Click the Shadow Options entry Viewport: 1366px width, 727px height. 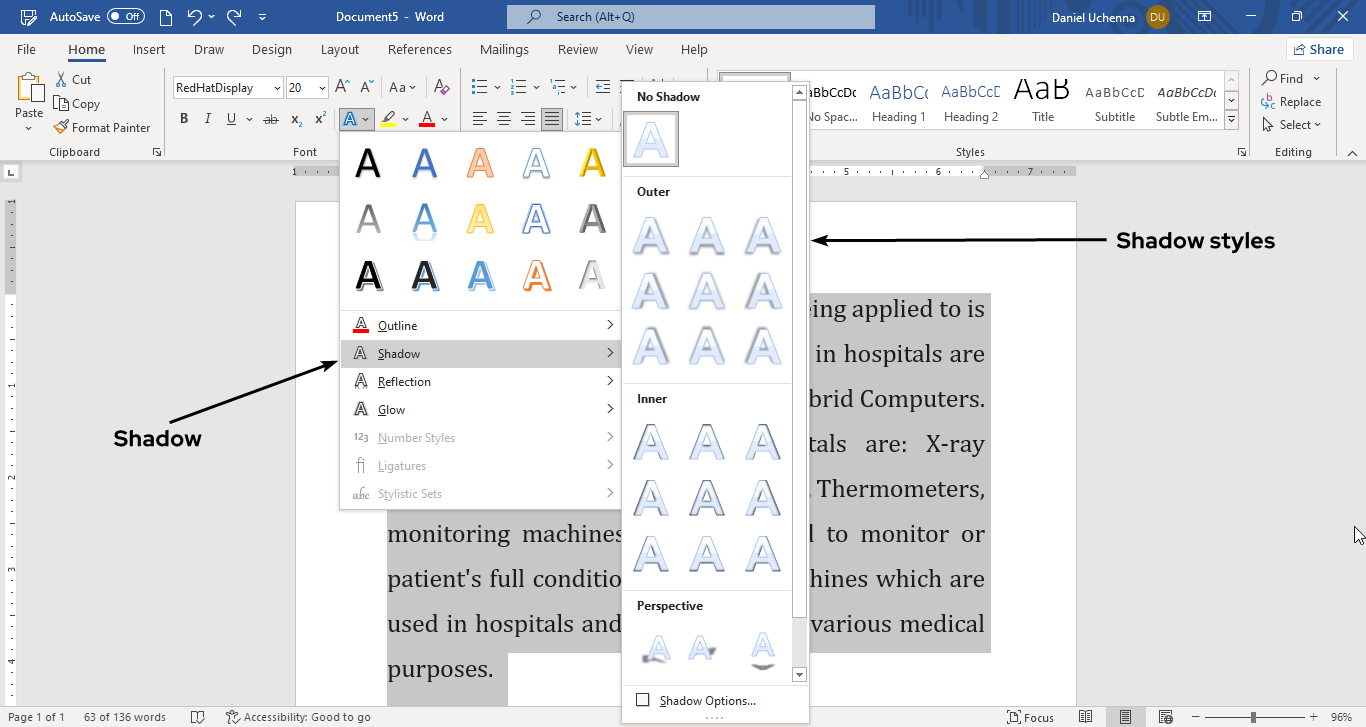[x=707, y=701]
